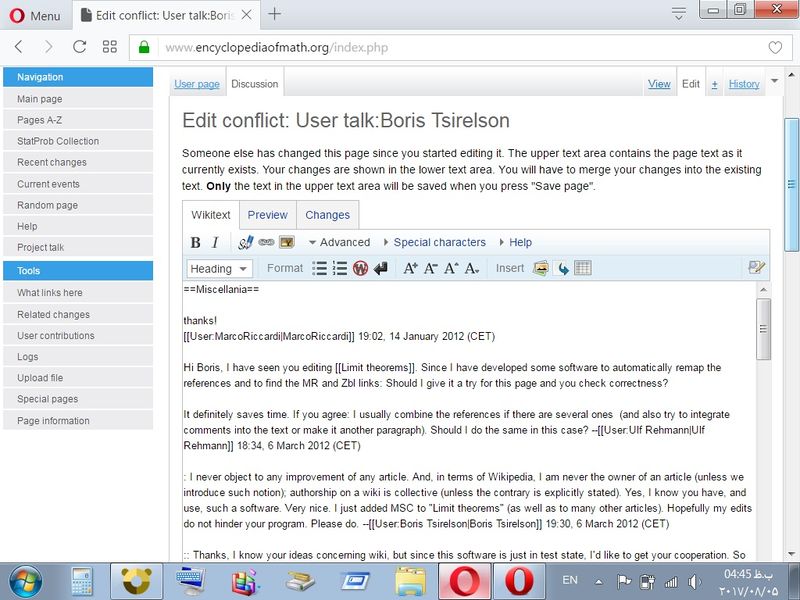
Task: Switch to the Changes tab
Action: pos(327,215)
